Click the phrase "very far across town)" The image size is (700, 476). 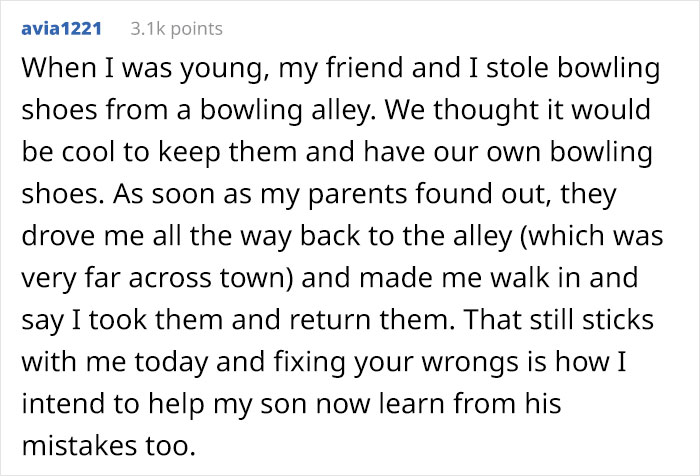pyautogui.click(x=158, y=278)
